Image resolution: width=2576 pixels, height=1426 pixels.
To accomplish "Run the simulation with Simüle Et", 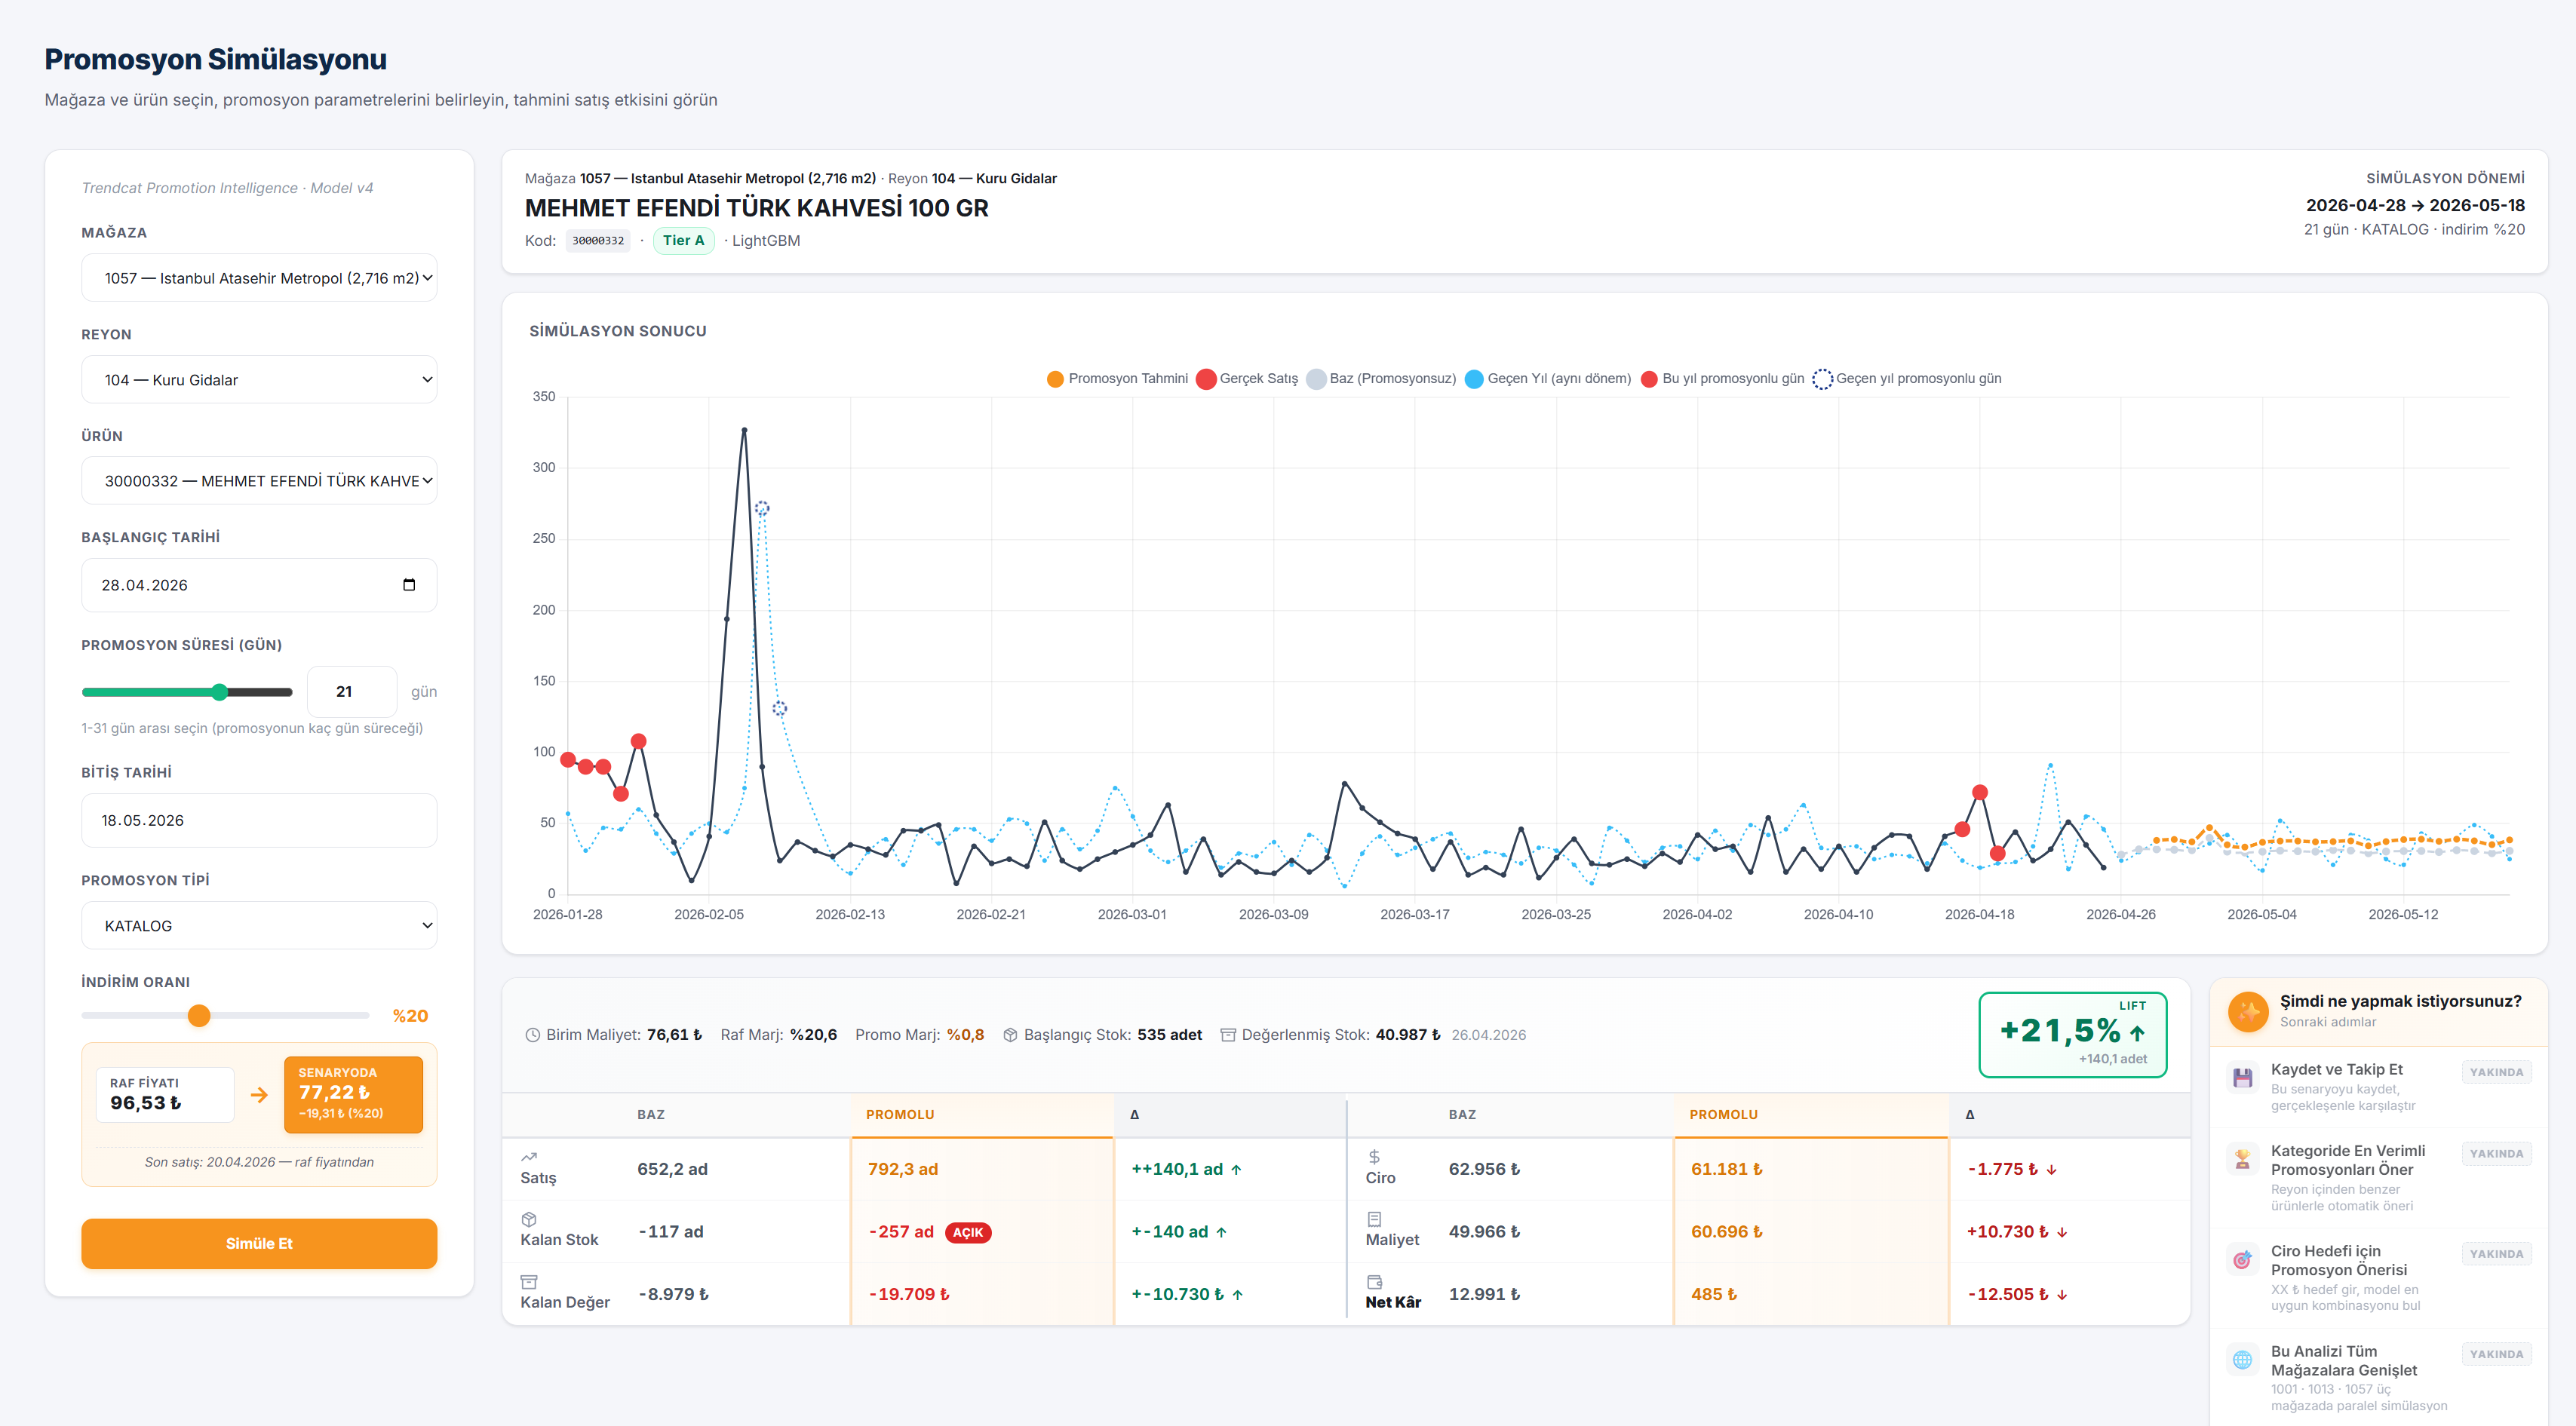I will click(259, 1244).
